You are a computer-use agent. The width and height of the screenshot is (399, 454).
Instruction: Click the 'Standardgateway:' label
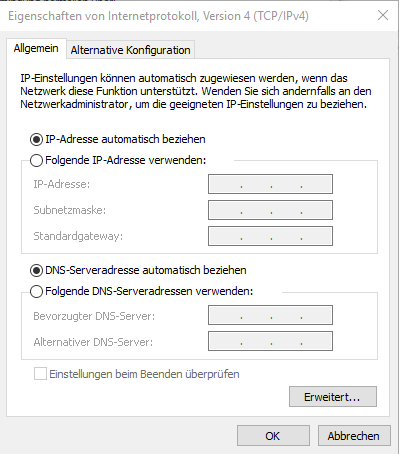(x=78, y=236)
